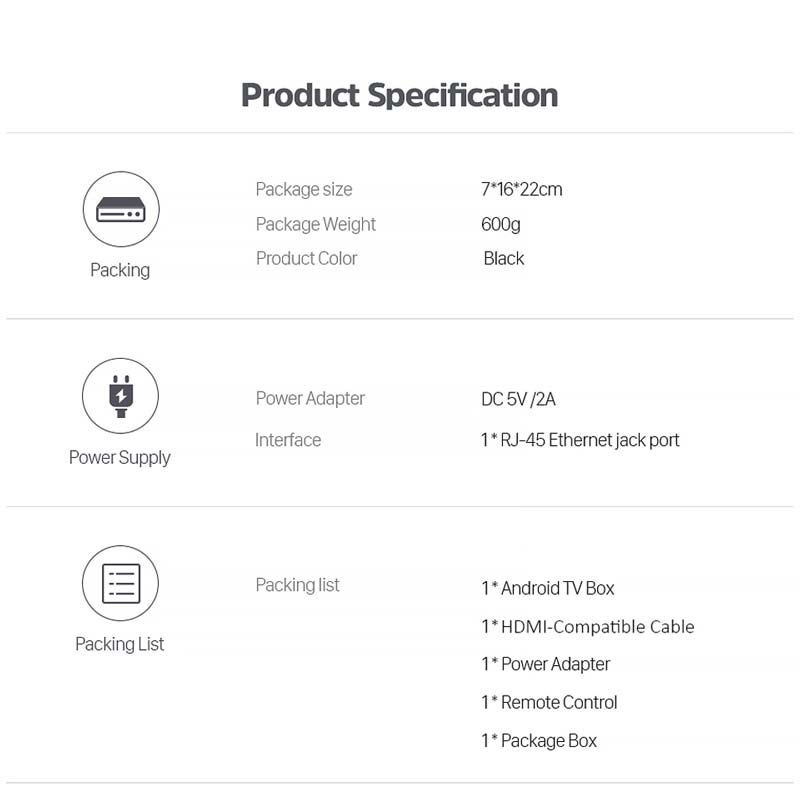
Task: Click the HDMI-Compatible Cable list item
Action: click(x=588, y=627)
